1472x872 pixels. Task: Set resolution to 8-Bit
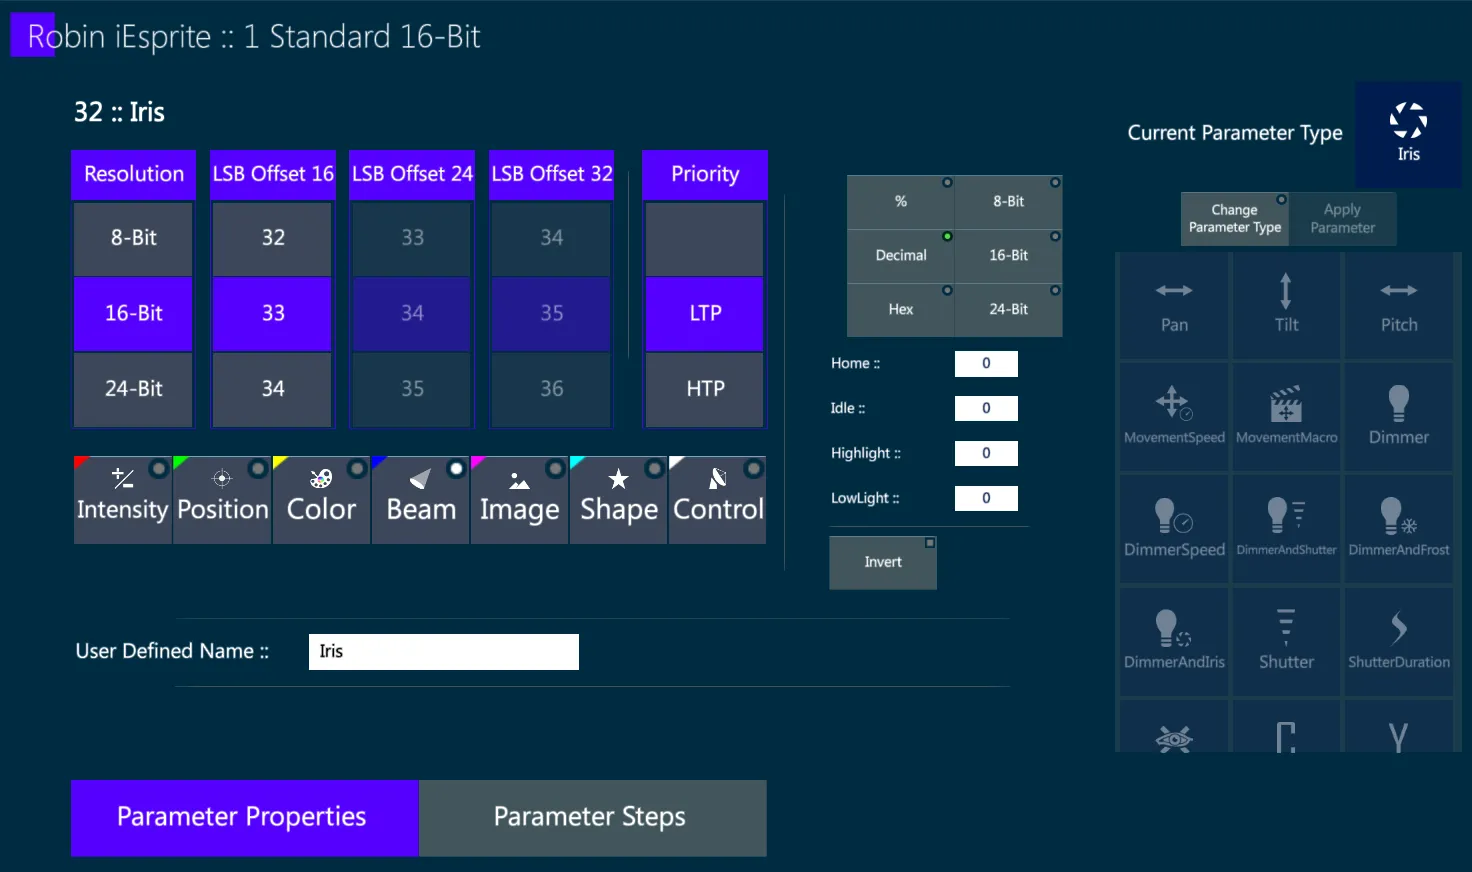pos(133,238)
